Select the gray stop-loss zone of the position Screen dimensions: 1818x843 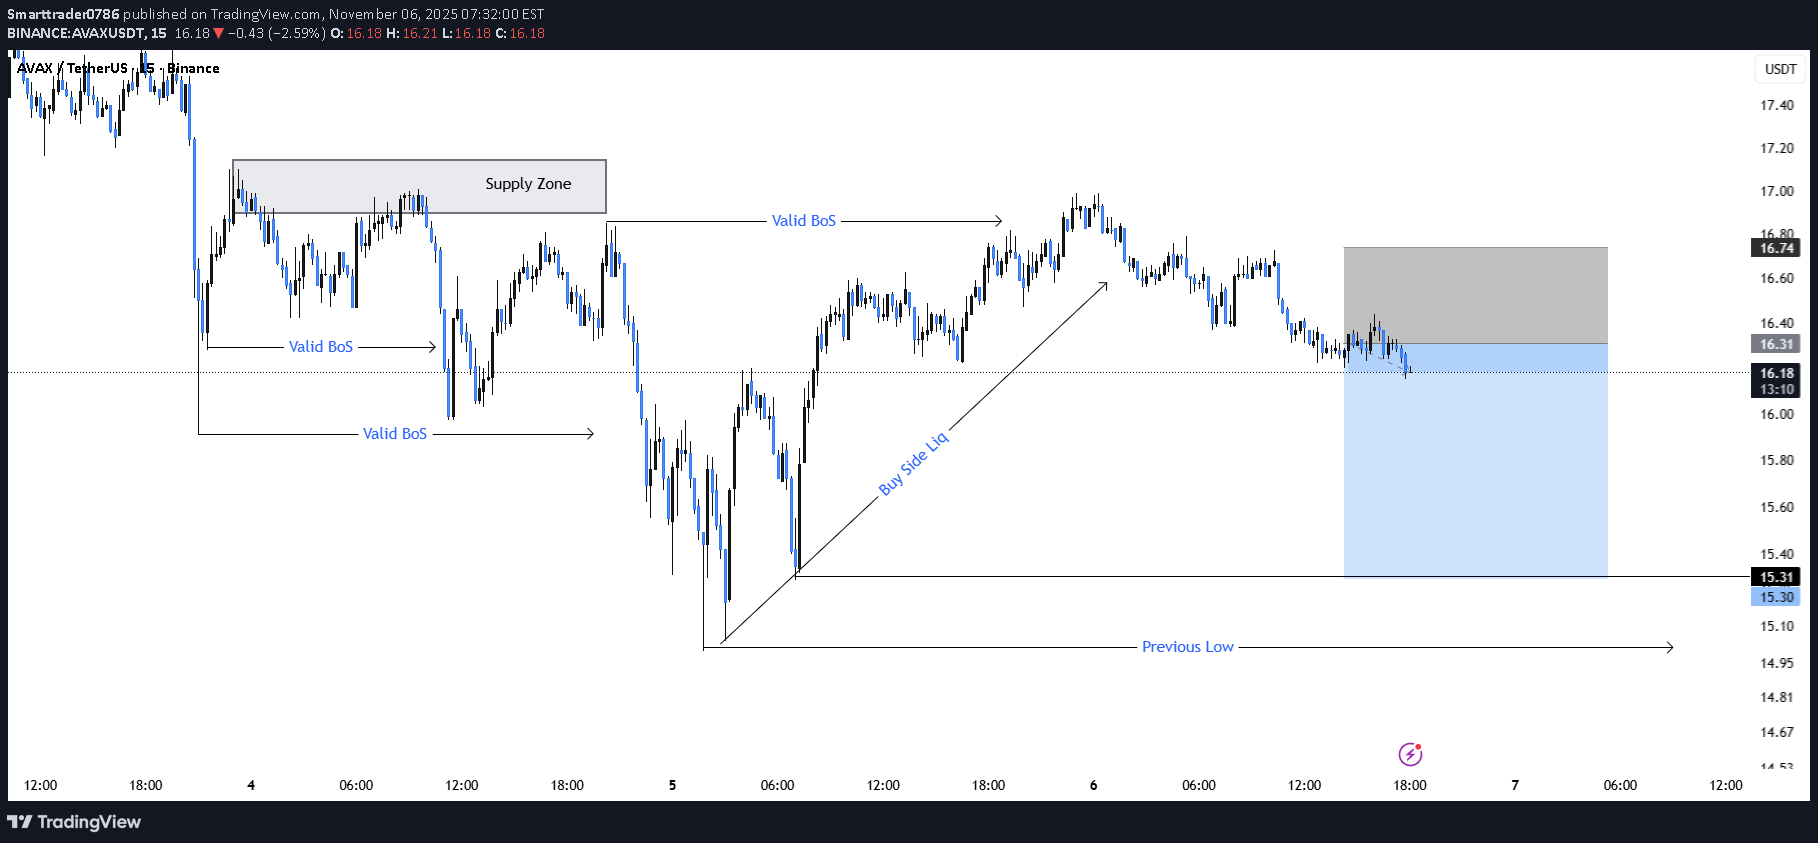pyautogui.click(x=1475, y=295)
